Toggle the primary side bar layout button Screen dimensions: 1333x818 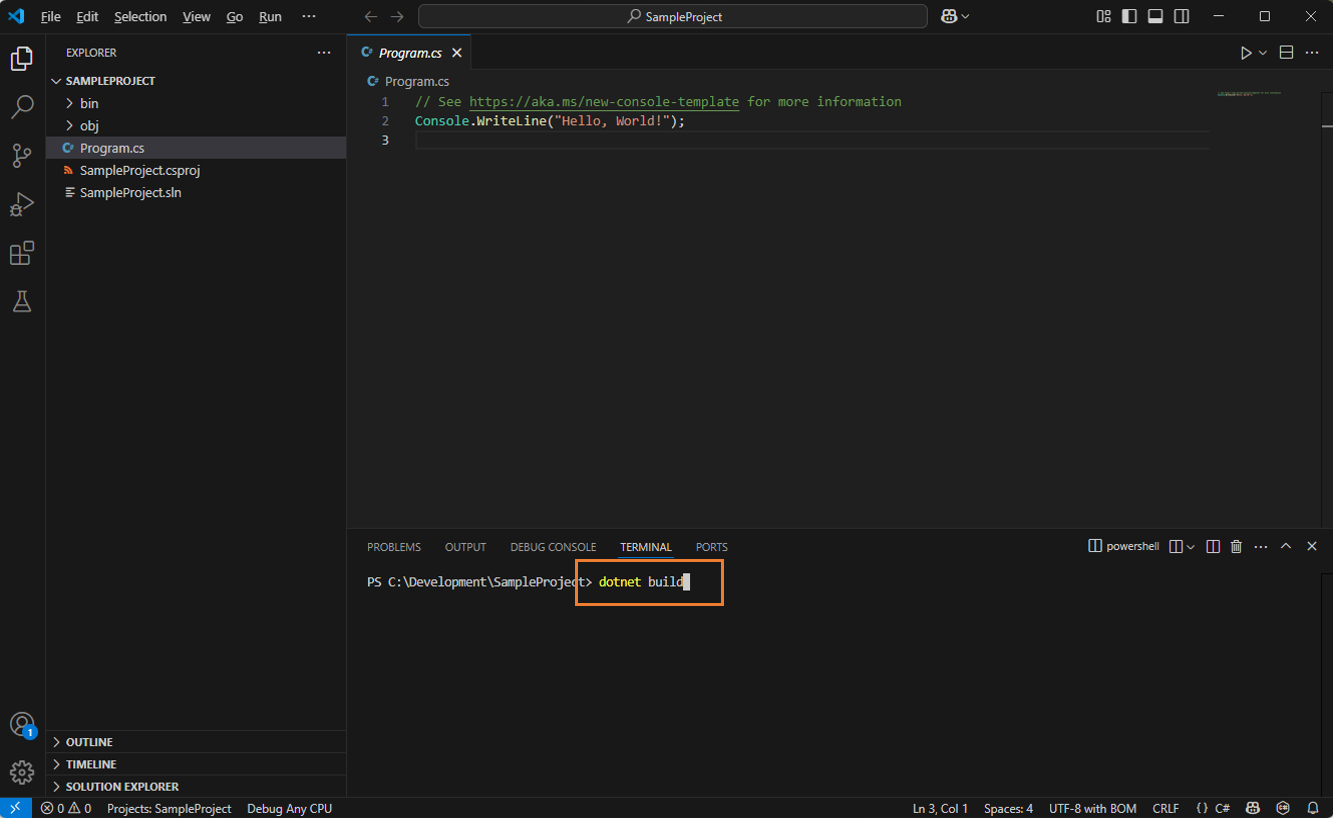pyautogui.click(x=1129, y=17)
